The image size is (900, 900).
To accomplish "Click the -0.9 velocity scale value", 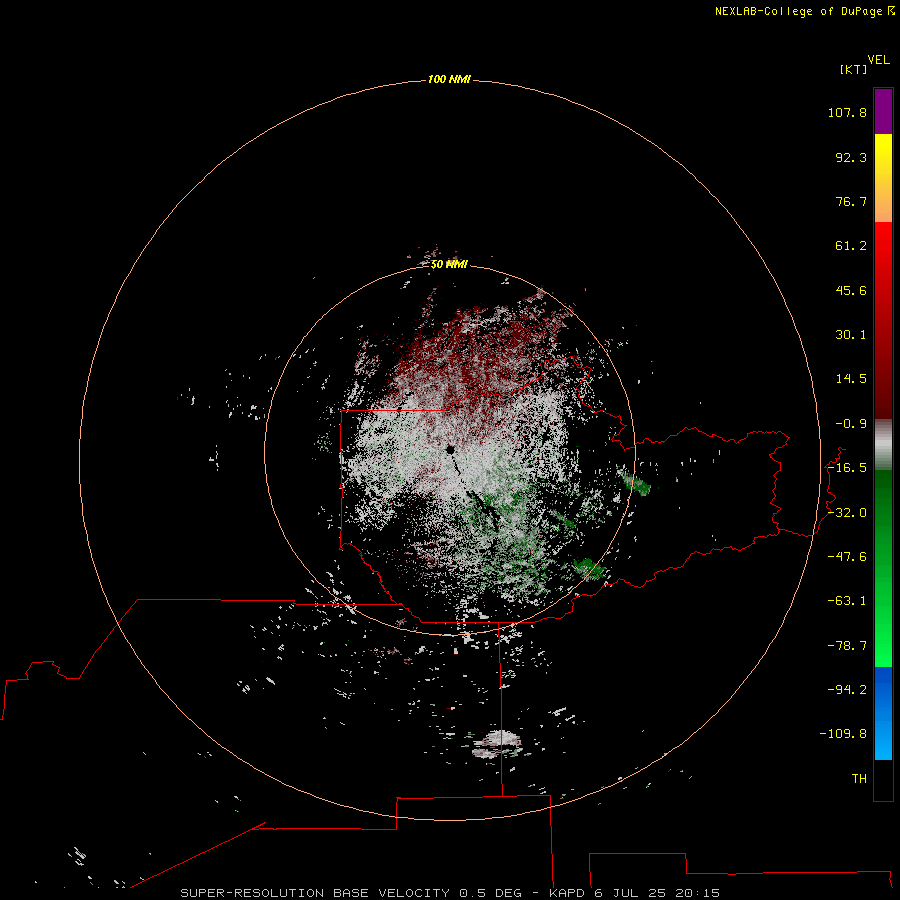I will 851,424.
